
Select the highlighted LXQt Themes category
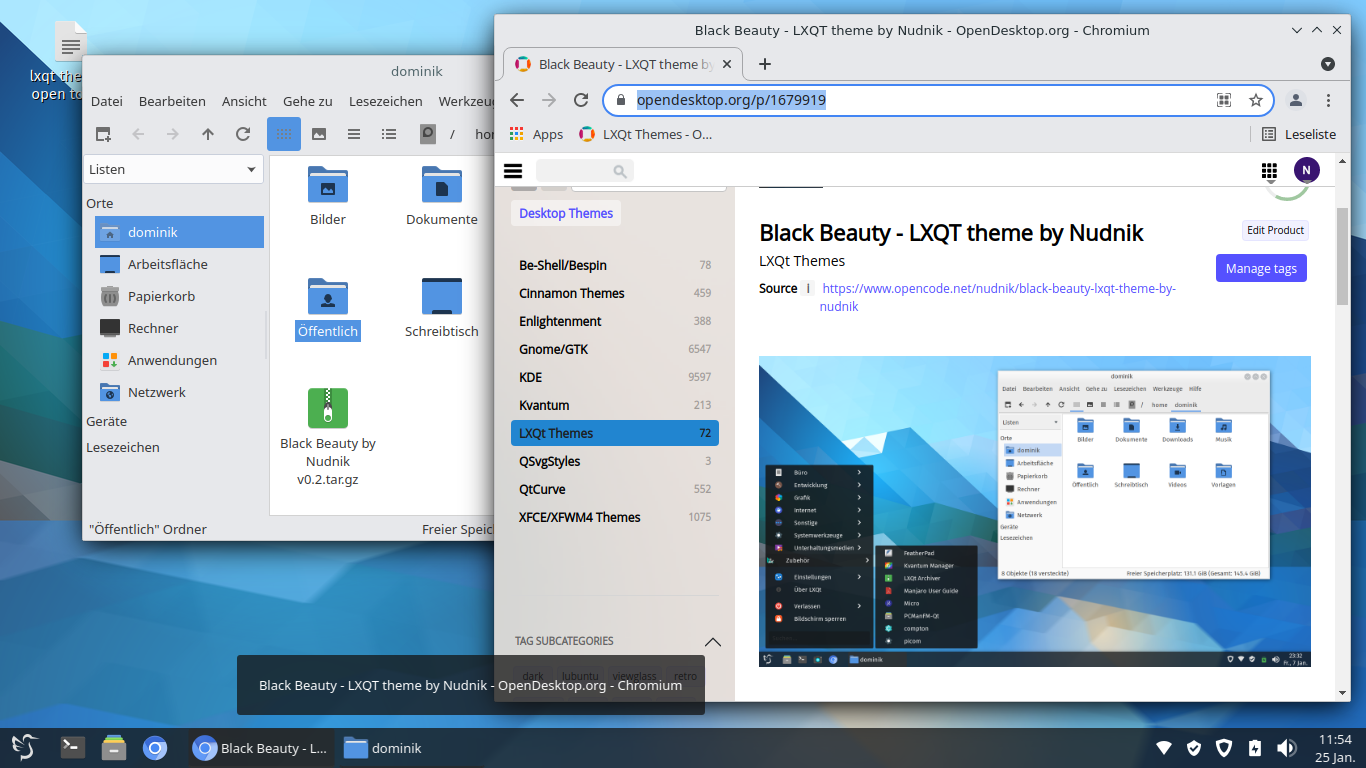point(615,433)
